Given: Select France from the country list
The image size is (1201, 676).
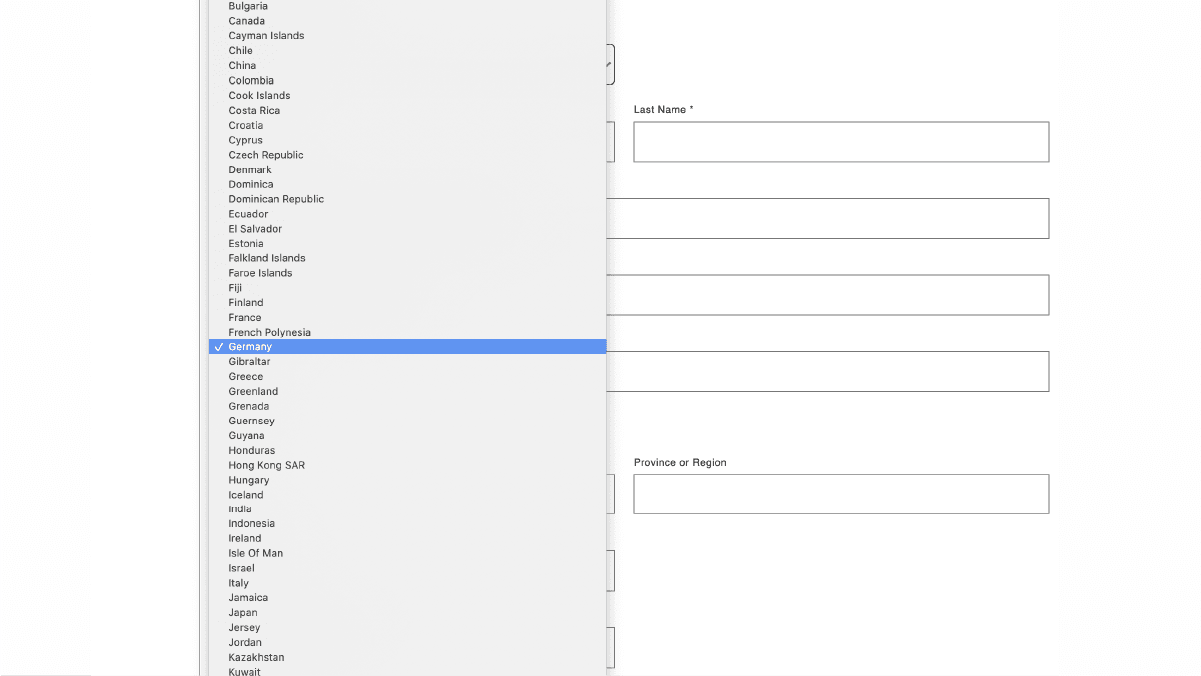Looking at the screenshot, I should [244, 317].
